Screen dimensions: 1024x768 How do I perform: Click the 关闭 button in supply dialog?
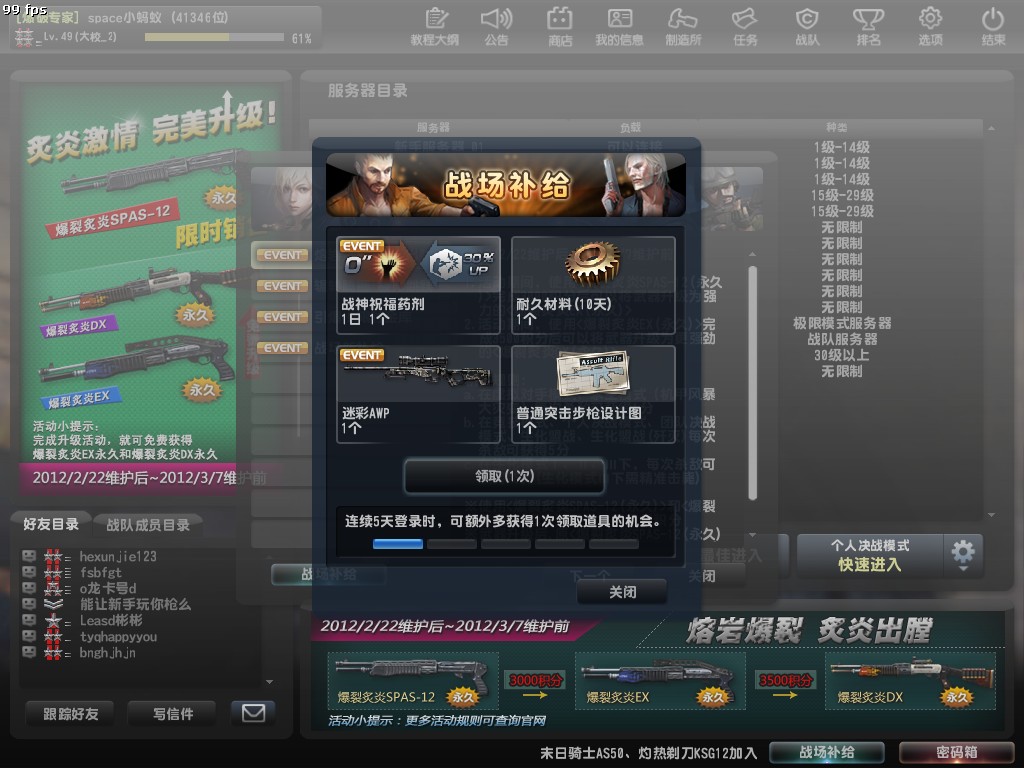[622, 592]
